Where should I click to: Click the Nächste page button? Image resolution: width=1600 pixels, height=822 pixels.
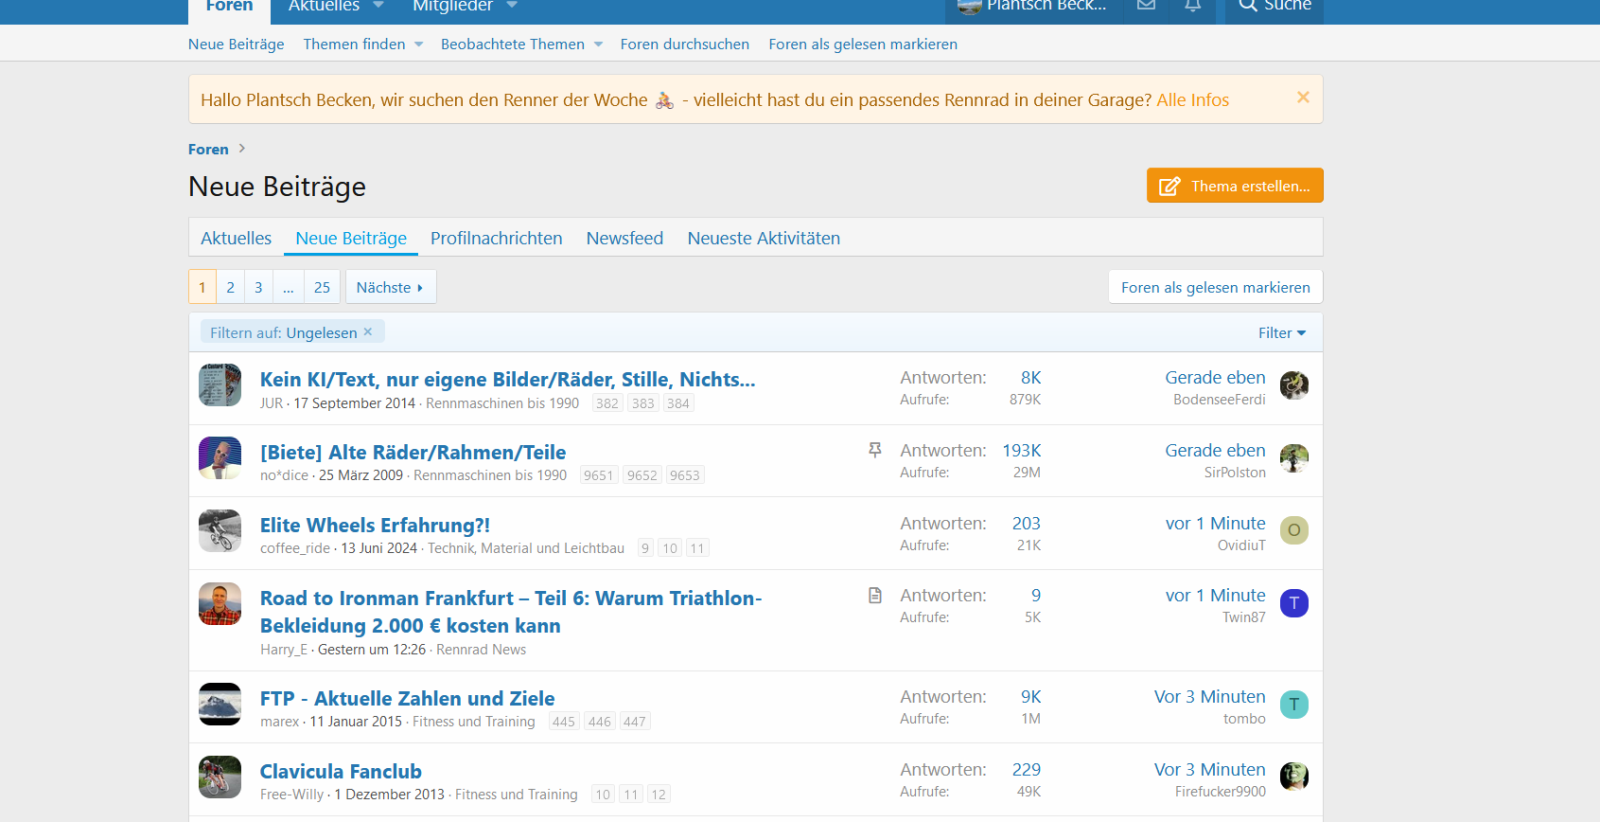390,287
